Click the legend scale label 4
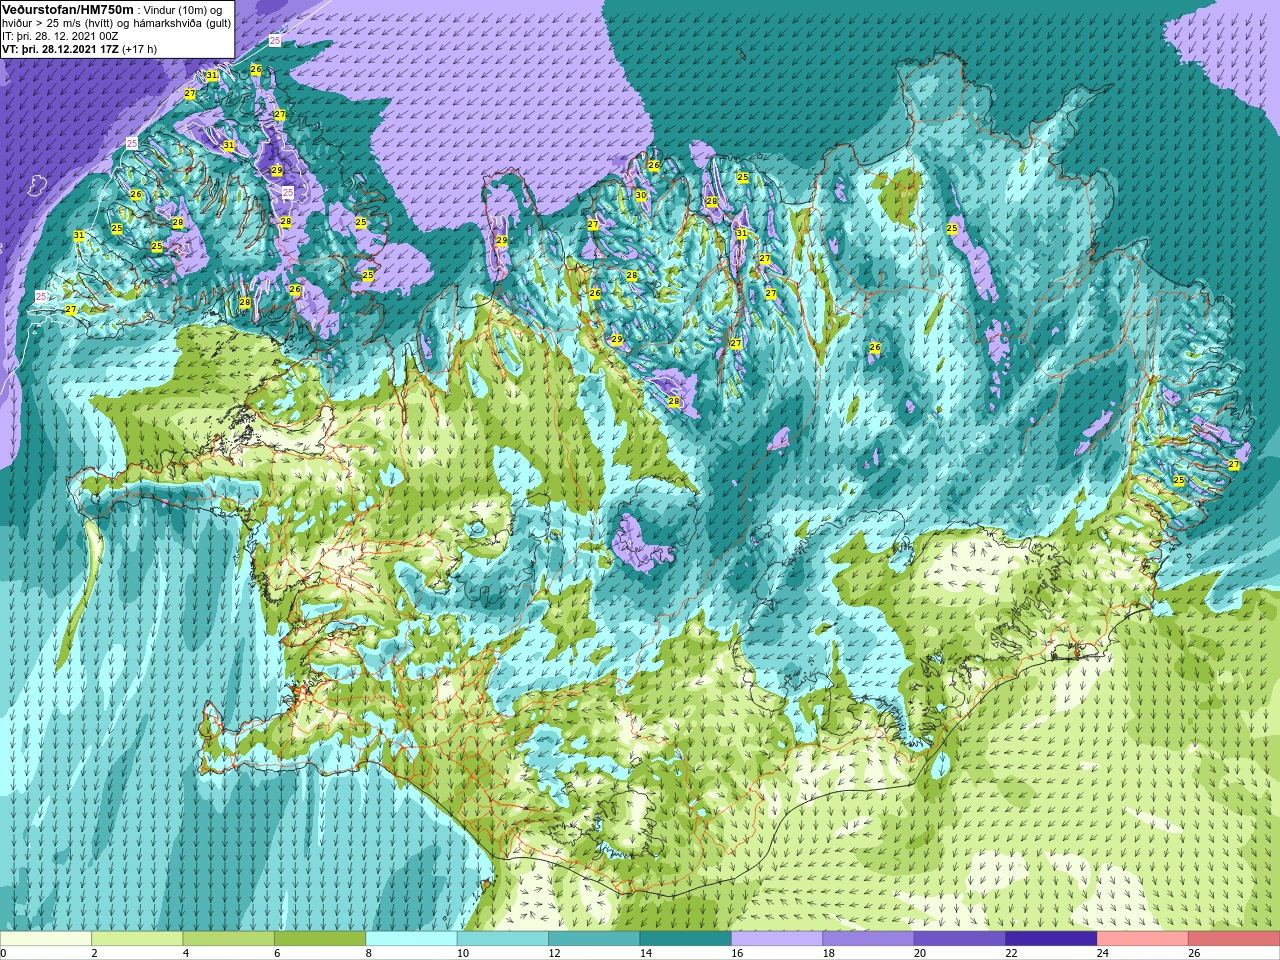The height and width of the screenshot is (960, 1280). [186, 953]
